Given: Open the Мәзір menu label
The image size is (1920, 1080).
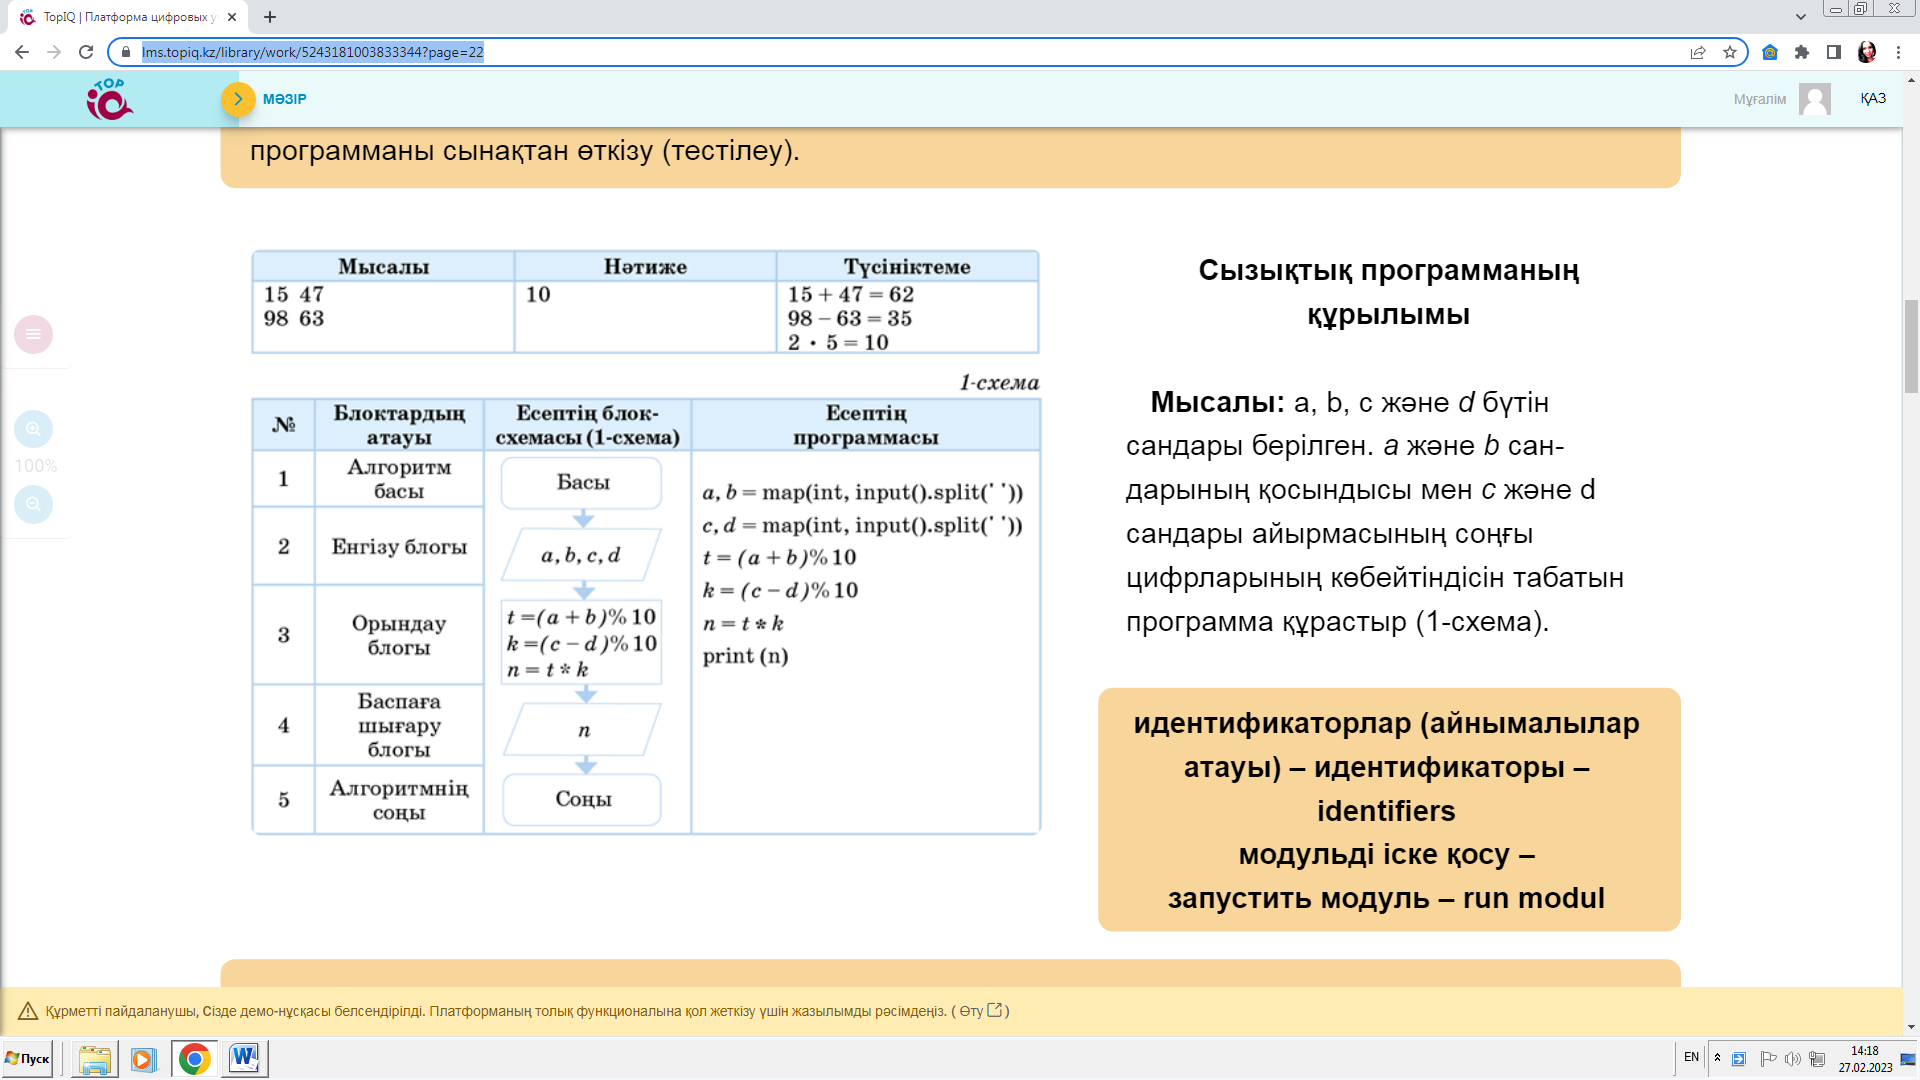Looking at the screenshot, I should [285, 99].
